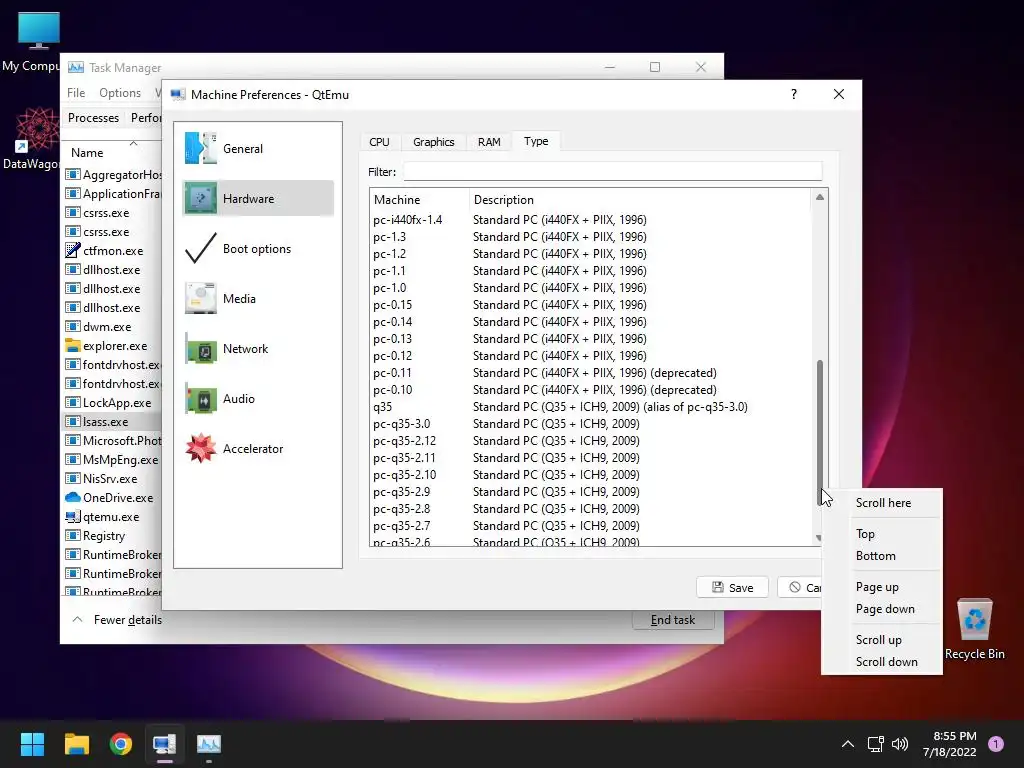The height and width of the screenshot is (768, 1024).
Task: Click the Save button
Action: (x=732, y=587)
